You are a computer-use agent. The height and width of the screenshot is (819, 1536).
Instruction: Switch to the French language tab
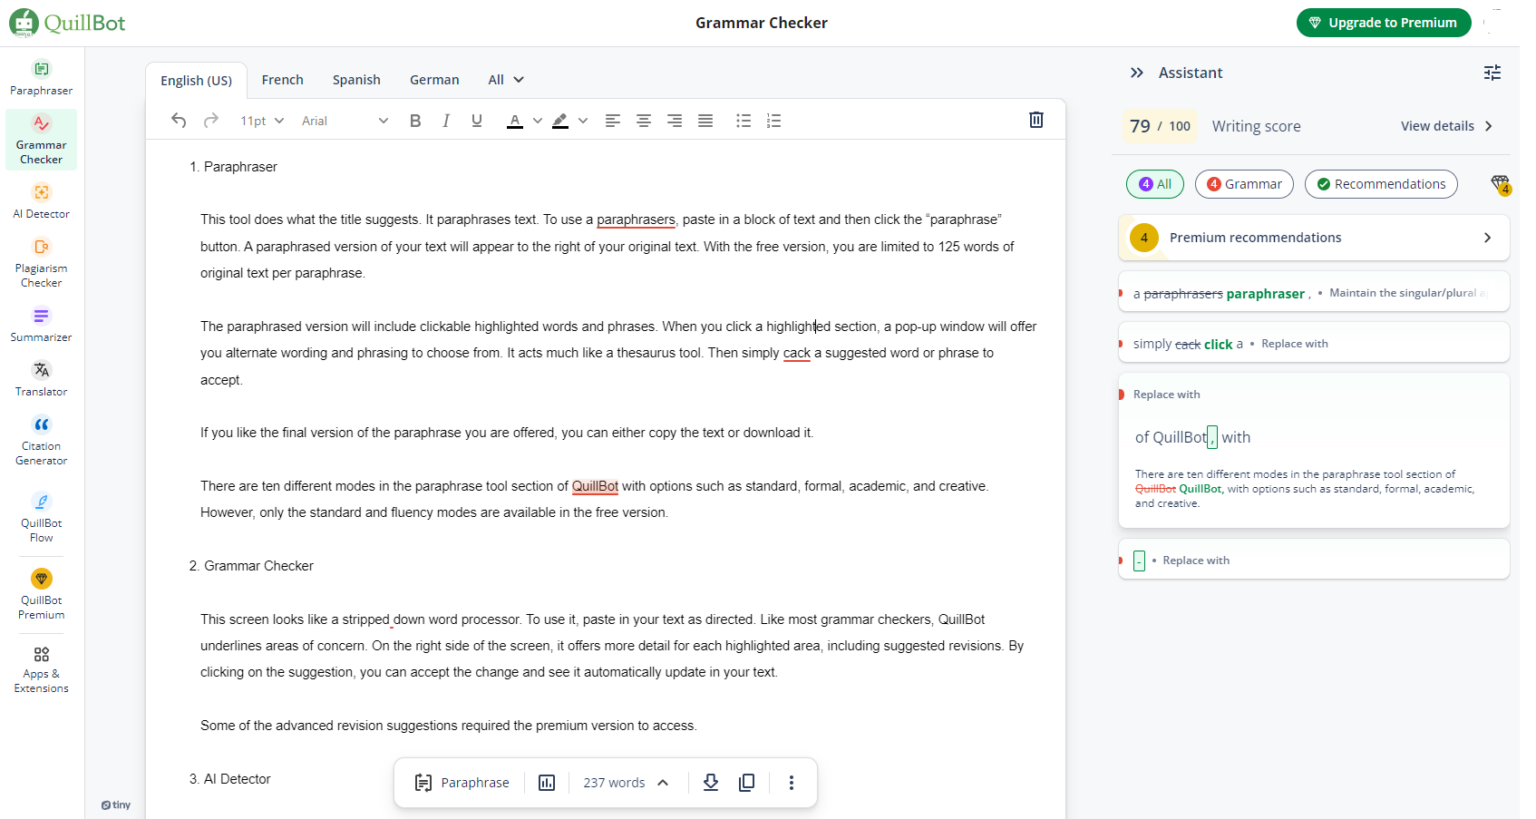(x=282, y=80)
